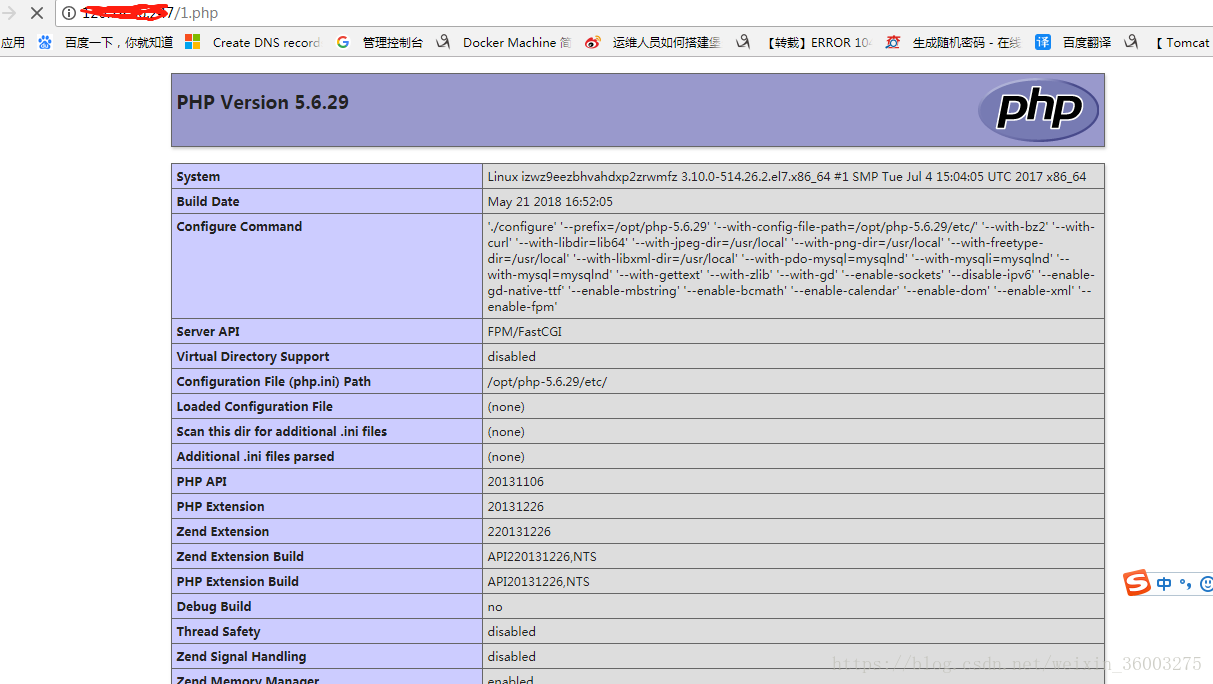Open the 运维人员如何搭建堡 bookmark
1213x684 pixels.
pos(667,42)
